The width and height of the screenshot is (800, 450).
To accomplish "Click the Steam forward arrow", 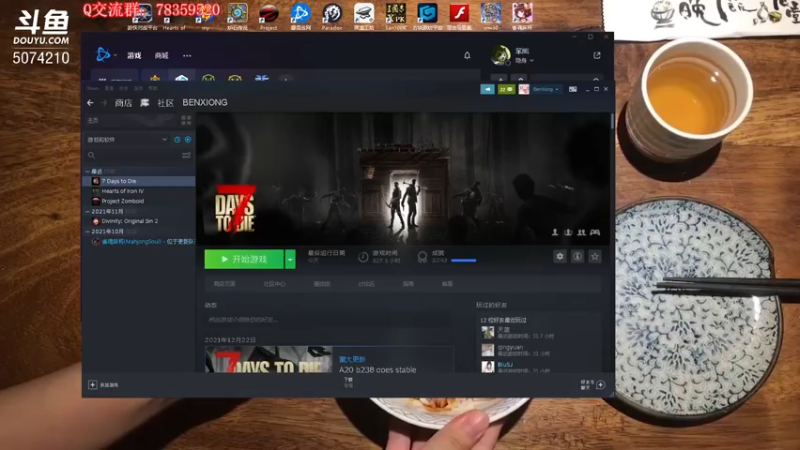I will [x=104, y=103].
